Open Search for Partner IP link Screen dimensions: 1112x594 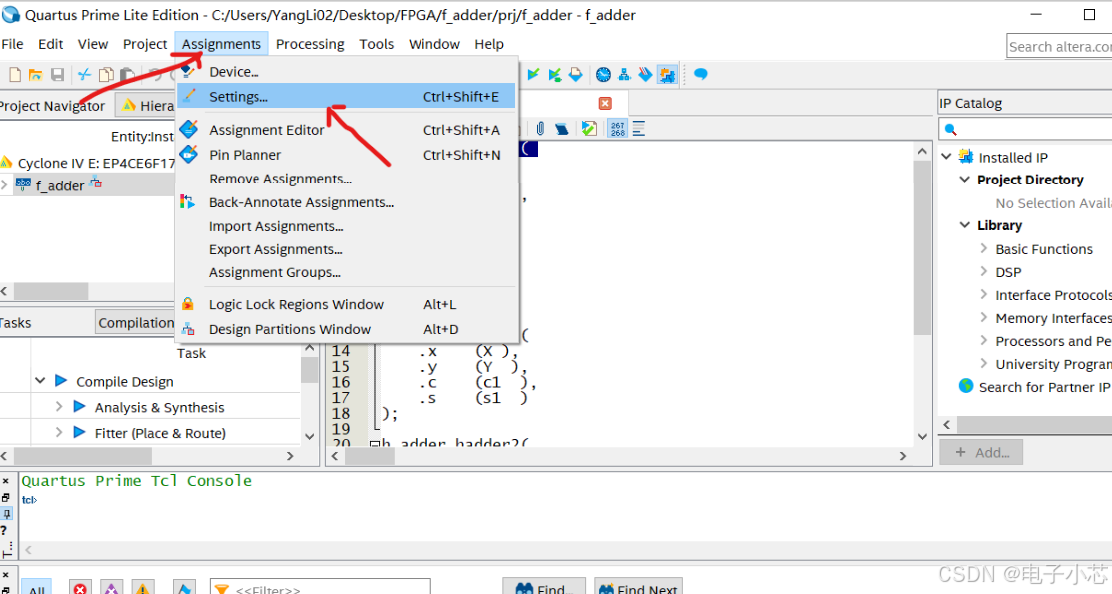point(1044,387)
